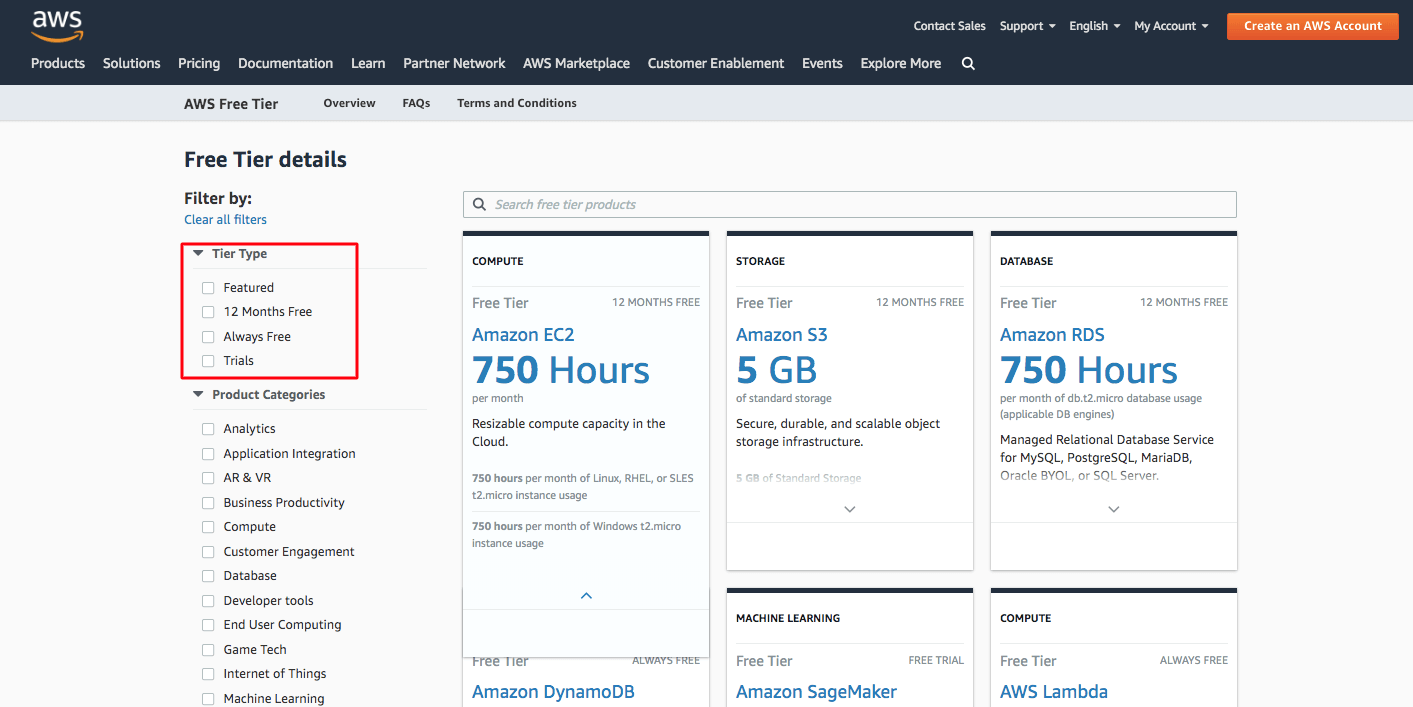Click the "750 Hours" text on EC2 card
Screen dimensions: 1413x707
point(561,371)
